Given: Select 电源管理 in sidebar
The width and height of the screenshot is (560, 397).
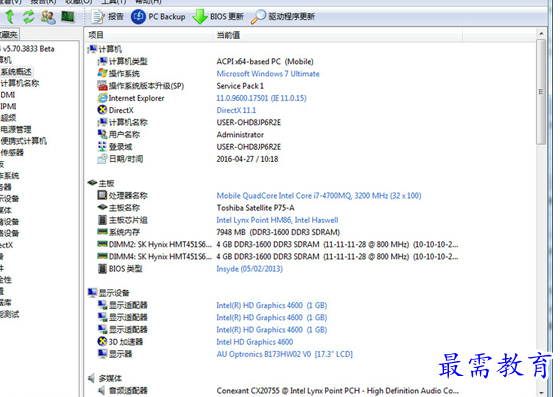Looking at the screenshot, I should (x=16, y=129).
